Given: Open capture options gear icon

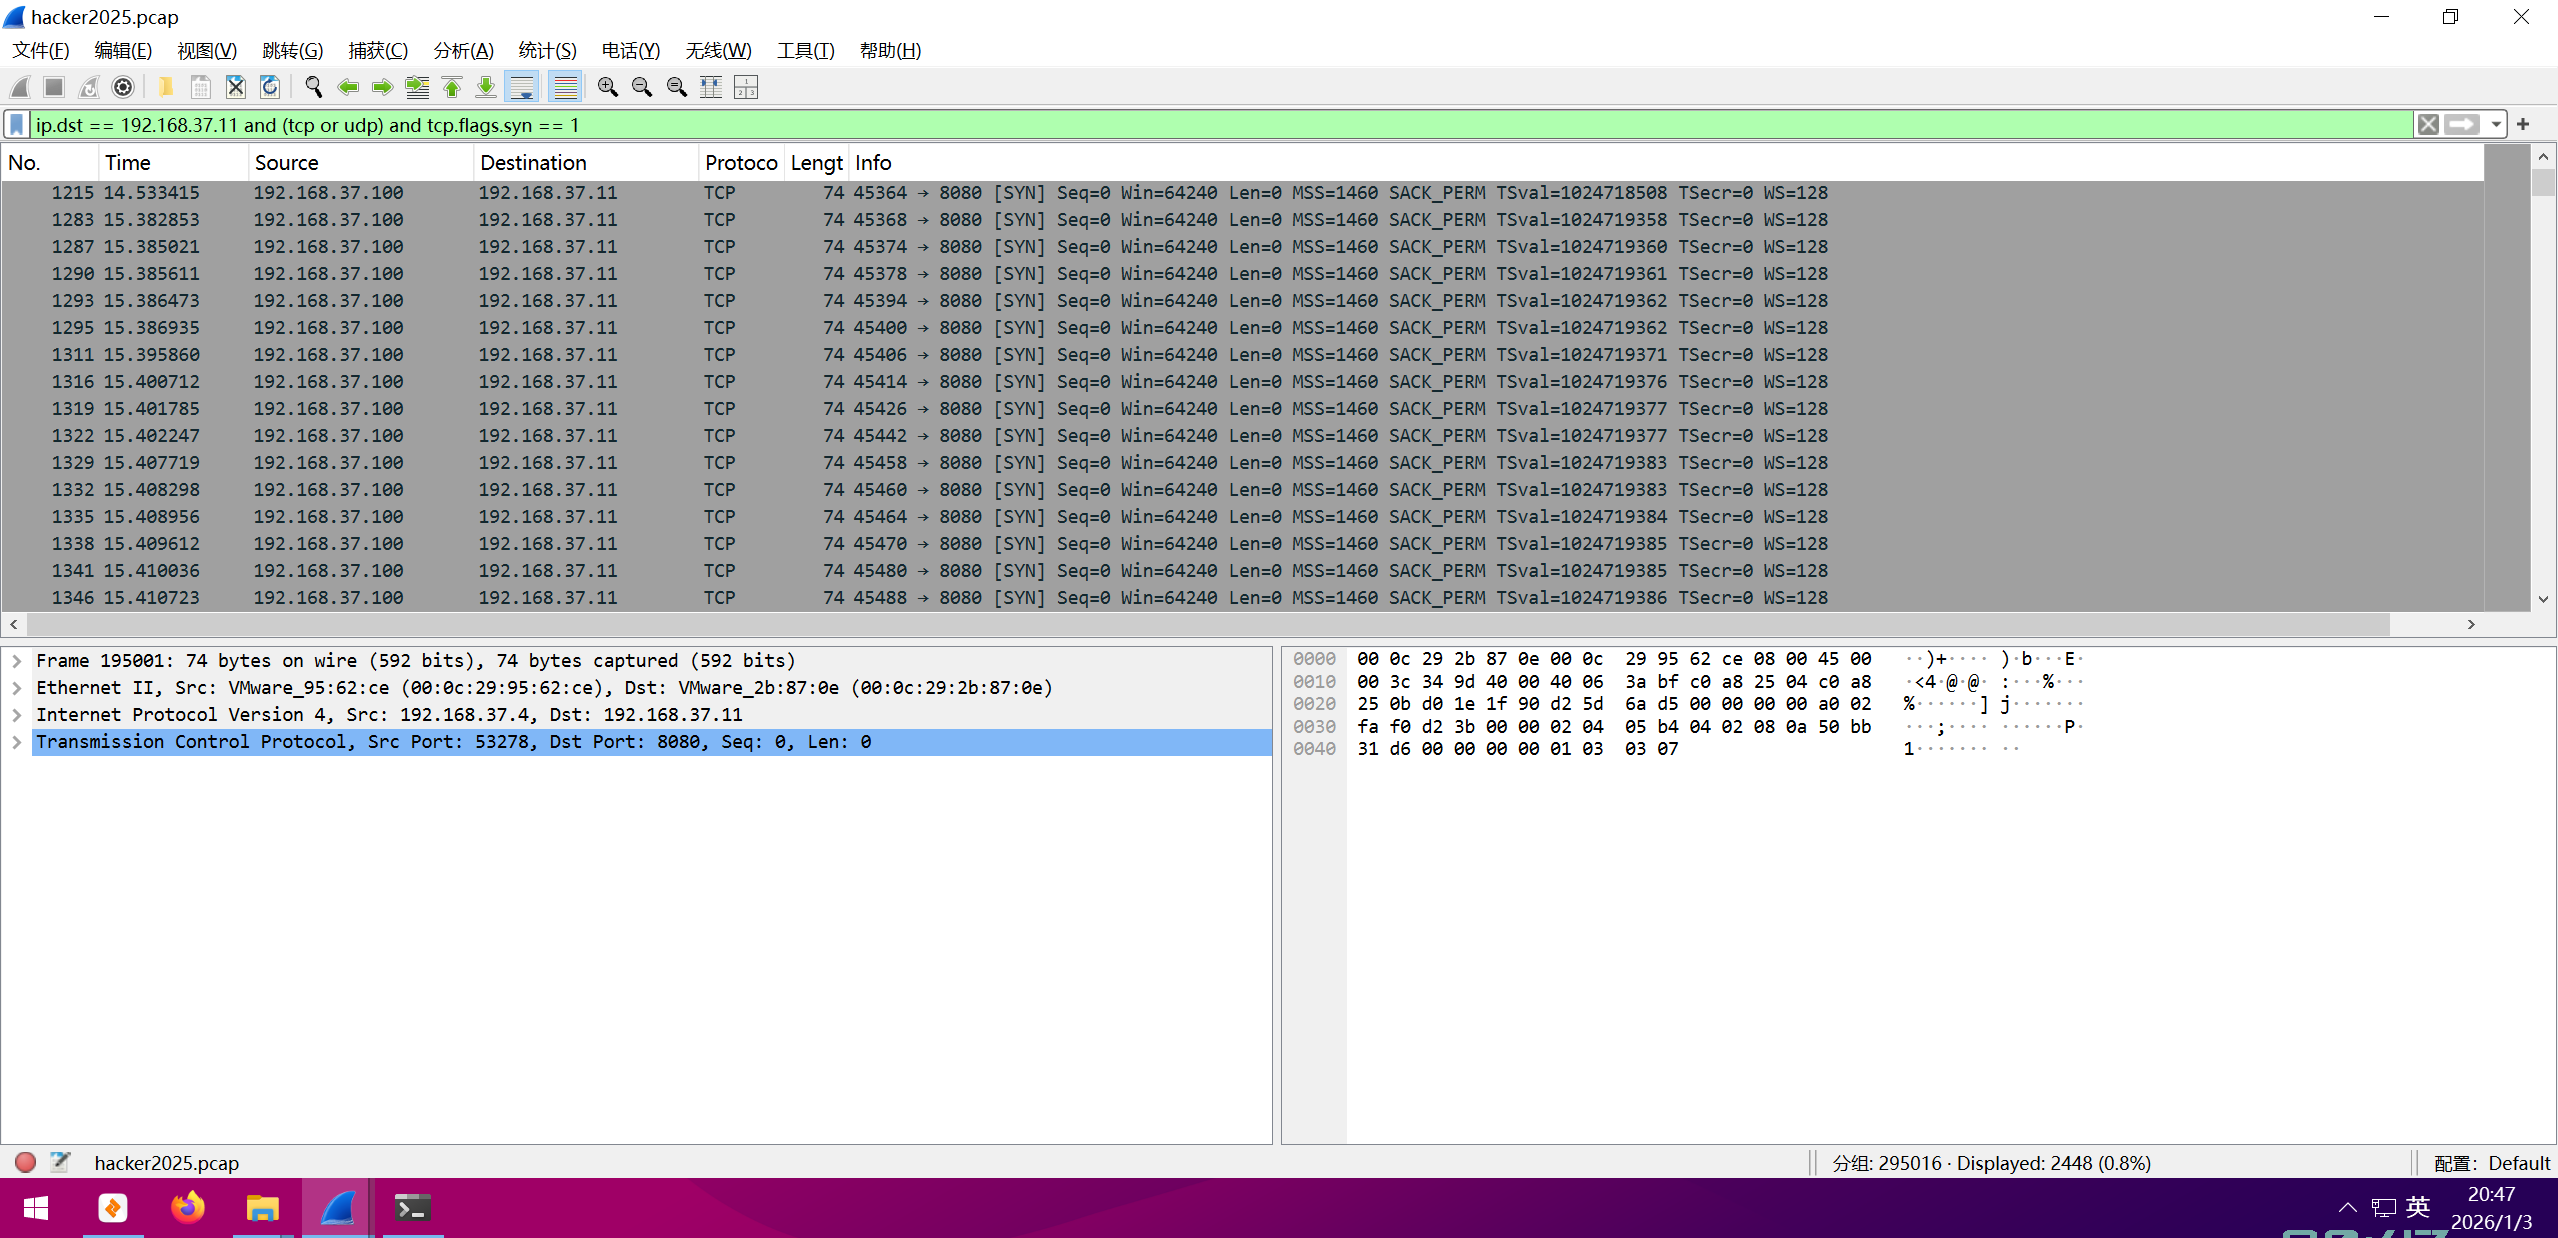Looking at the screenshot, I should 123,88.
